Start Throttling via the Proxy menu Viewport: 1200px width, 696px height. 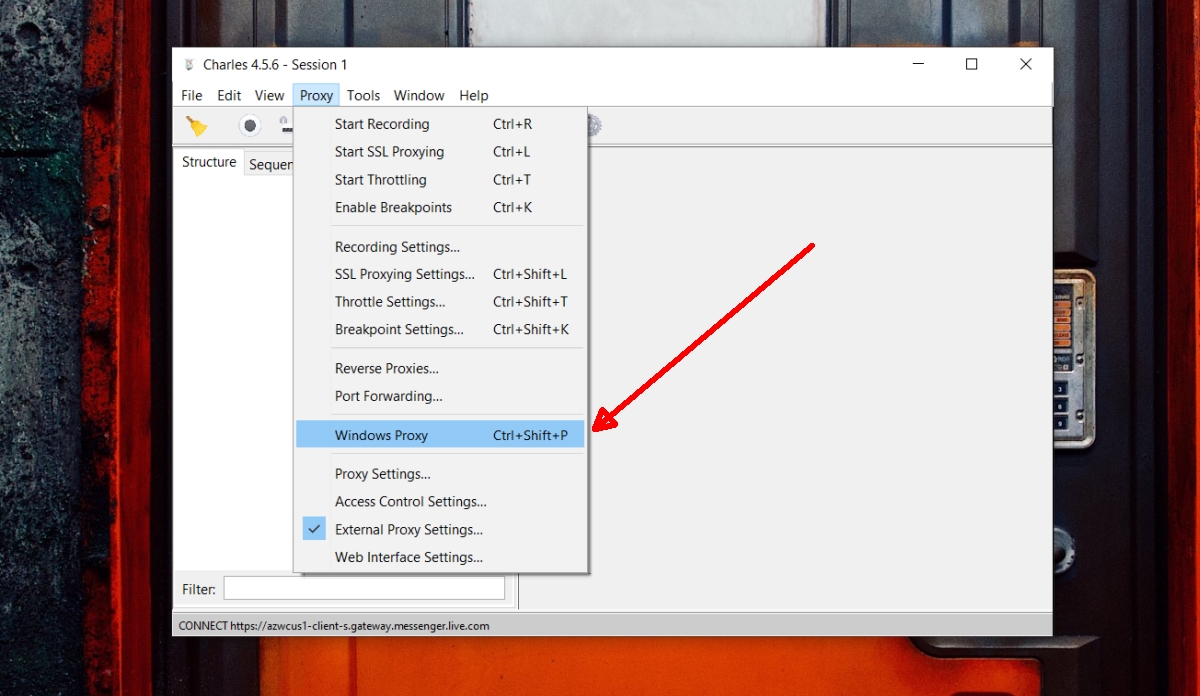(381, 179)
